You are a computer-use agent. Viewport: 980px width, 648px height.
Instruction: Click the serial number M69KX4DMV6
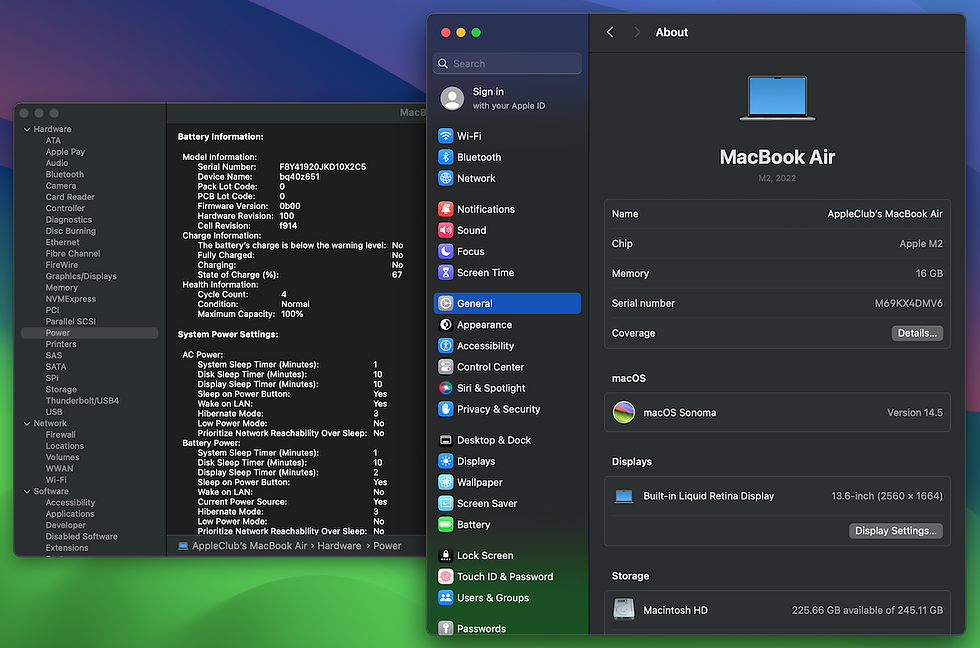(x=908, y=303)
